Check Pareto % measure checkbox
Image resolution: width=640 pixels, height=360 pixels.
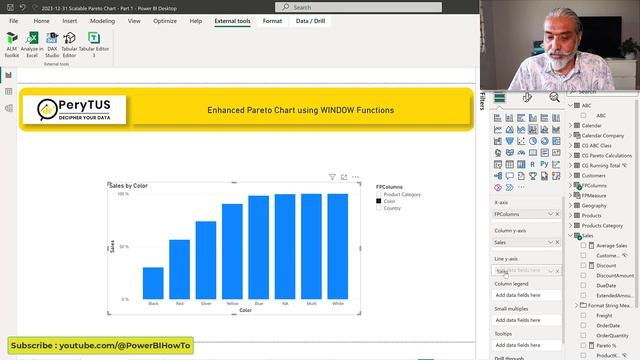(583, 346)
